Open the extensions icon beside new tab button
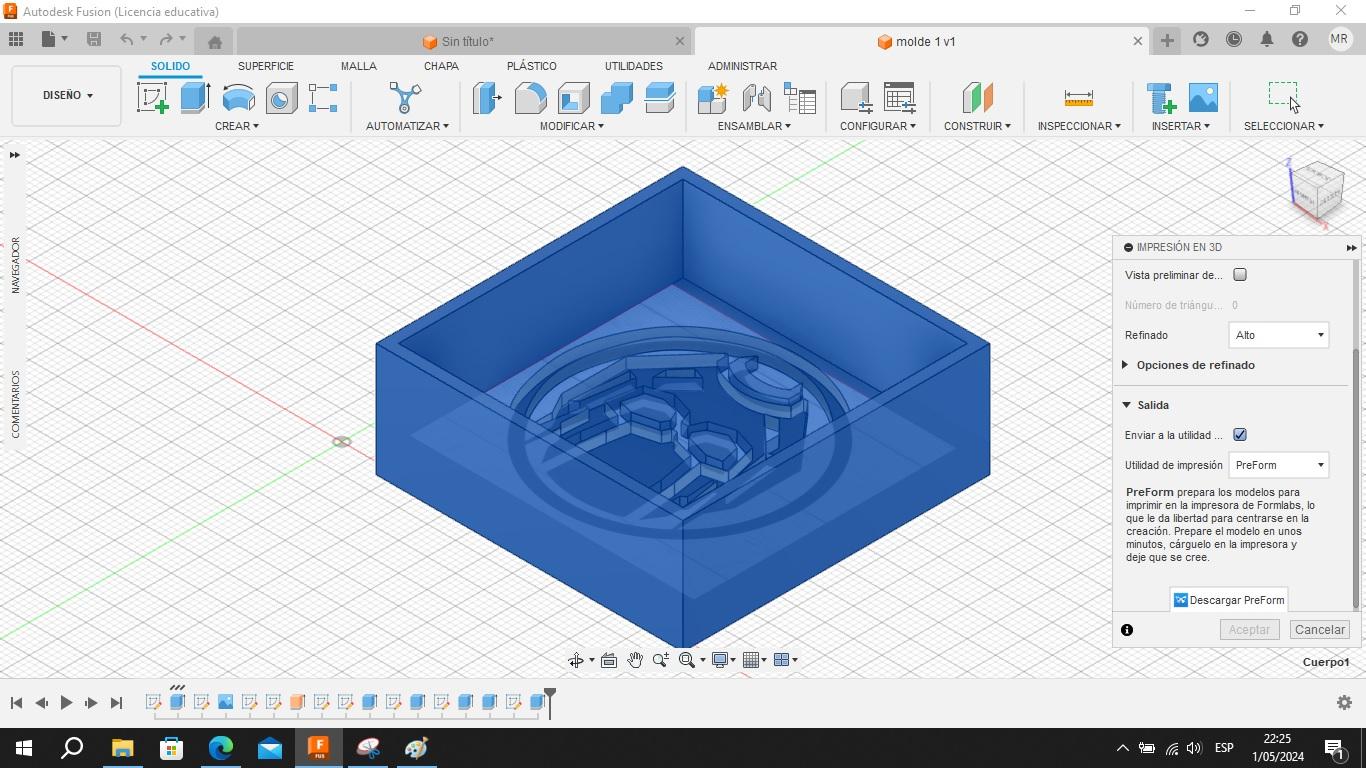Viewport: 1366px width, 768px height. coord(1201,39)
